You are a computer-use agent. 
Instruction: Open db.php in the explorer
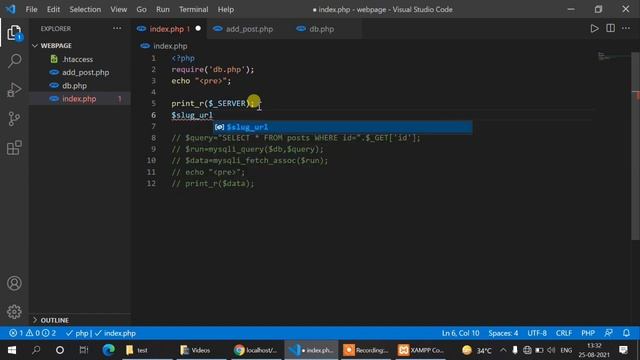point(74,86)
